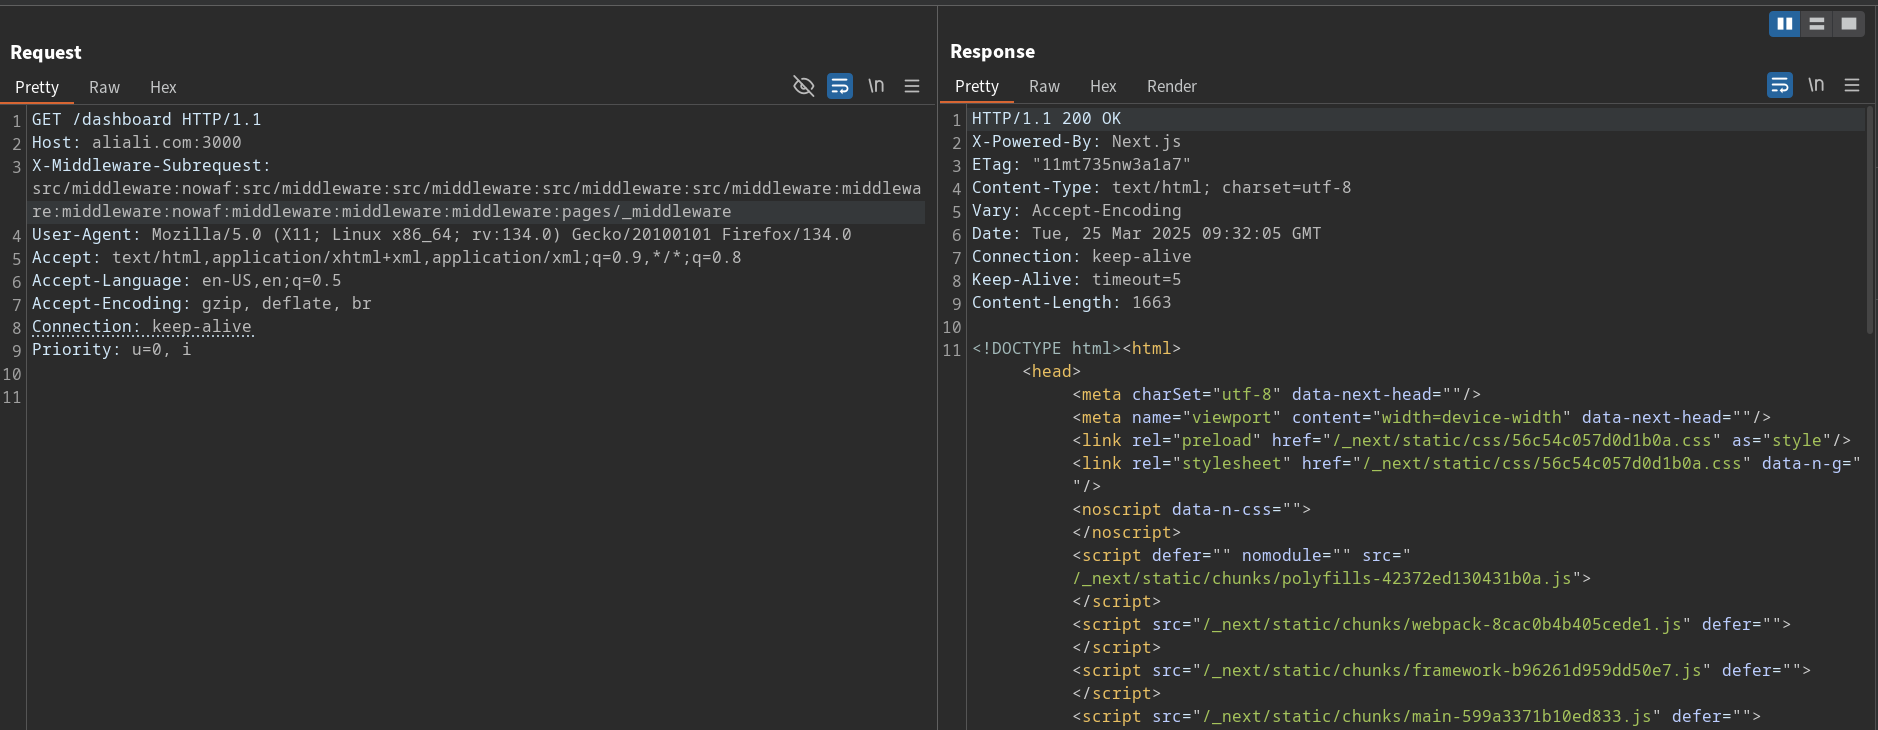Toggle the hidden-items eye icon in Request
1878x730 pixels.
click(x=803, y=86)
